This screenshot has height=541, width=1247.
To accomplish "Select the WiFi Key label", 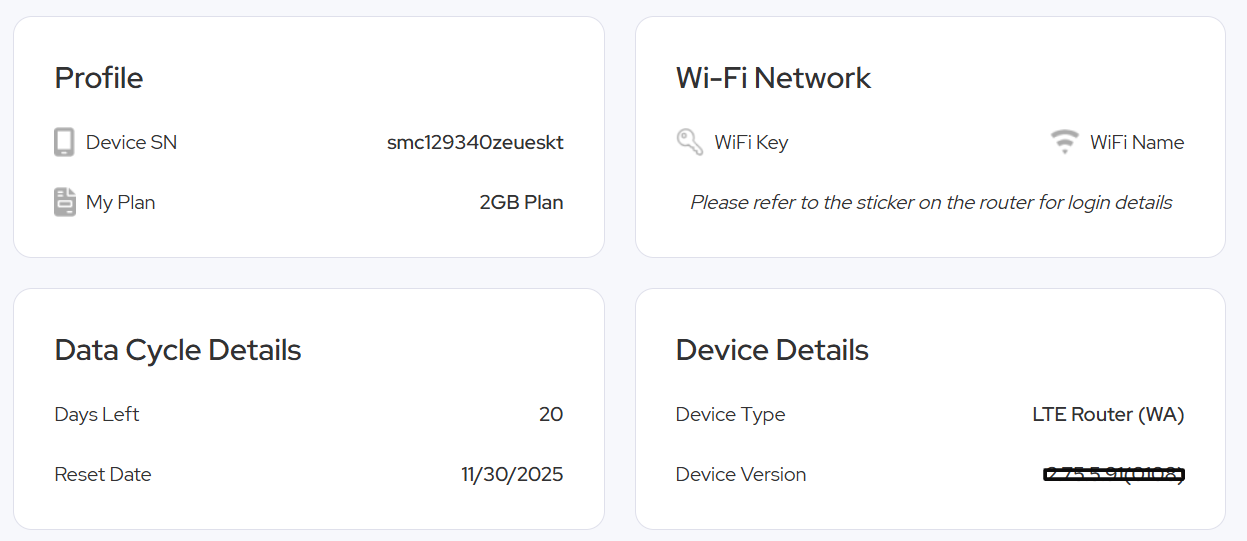I will click(x=751, y=142).
